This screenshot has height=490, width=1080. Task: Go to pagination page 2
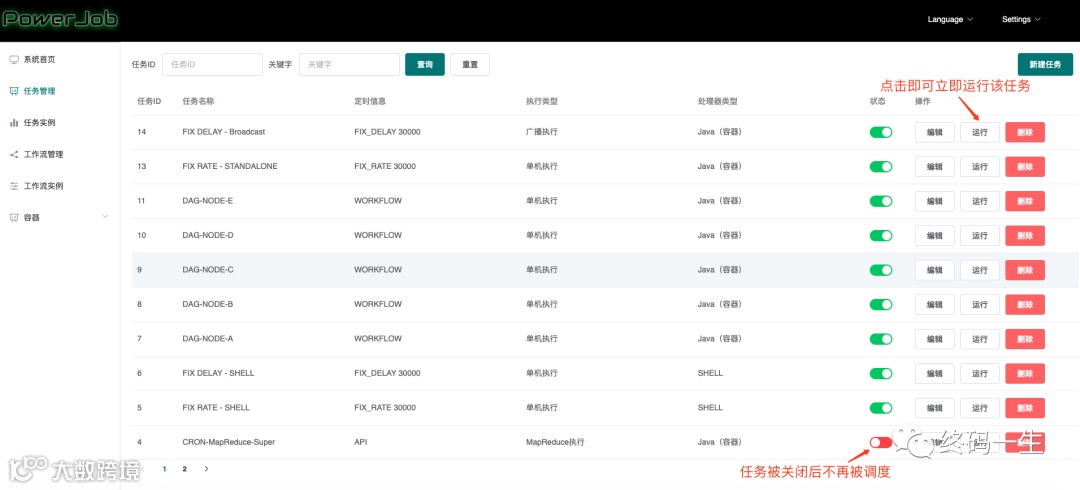[185, 469]
